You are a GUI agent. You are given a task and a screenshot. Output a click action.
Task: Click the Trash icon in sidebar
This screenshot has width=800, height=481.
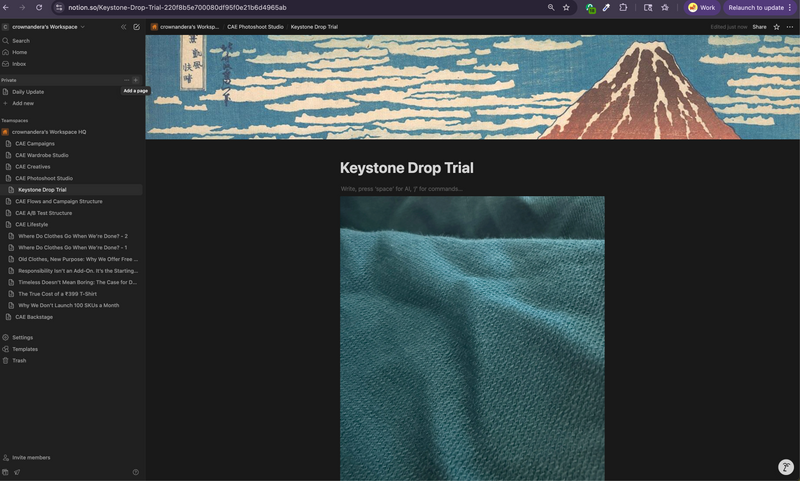tap(19, 360)
